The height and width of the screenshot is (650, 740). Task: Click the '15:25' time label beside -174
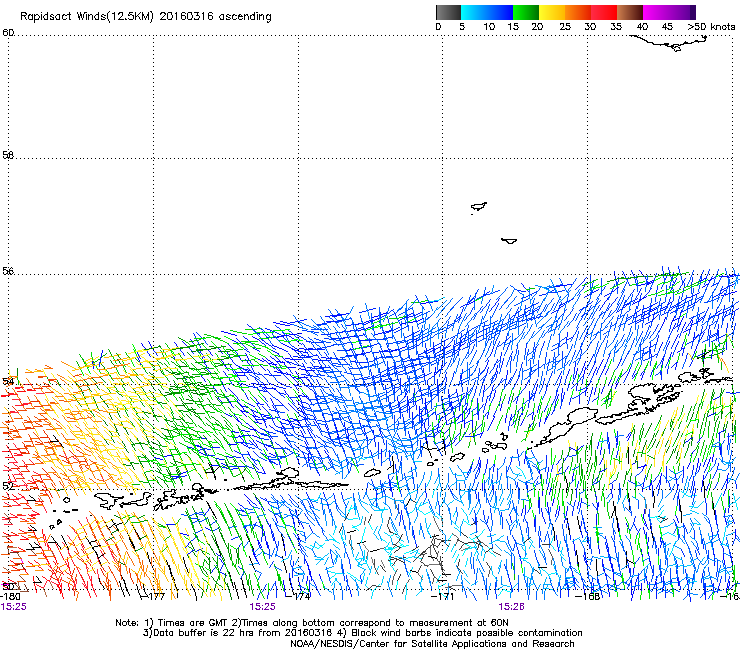pyautogui.click(x=262, y=607)
